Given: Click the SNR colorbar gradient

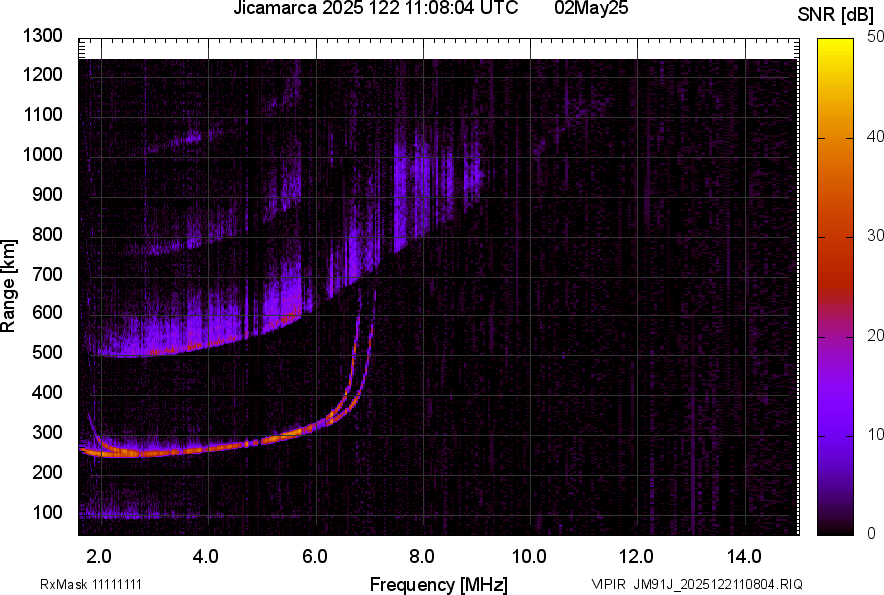Looking at the screenshot, I should point(836,287).
